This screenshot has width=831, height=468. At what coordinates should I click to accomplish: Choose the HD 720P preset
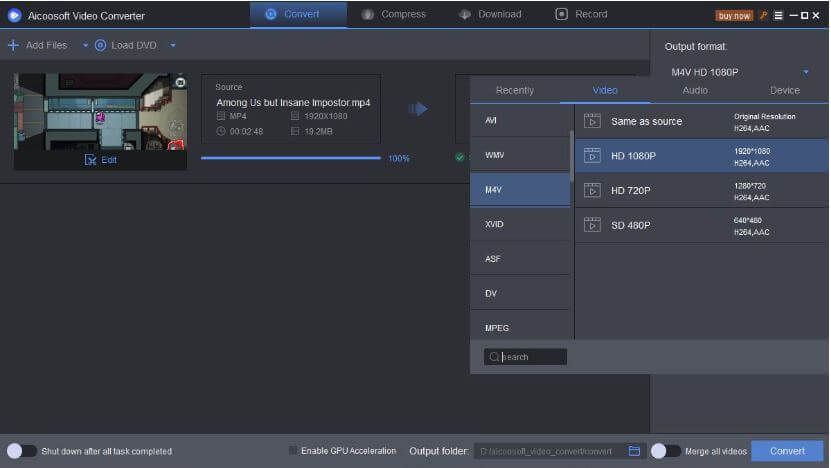701,190
